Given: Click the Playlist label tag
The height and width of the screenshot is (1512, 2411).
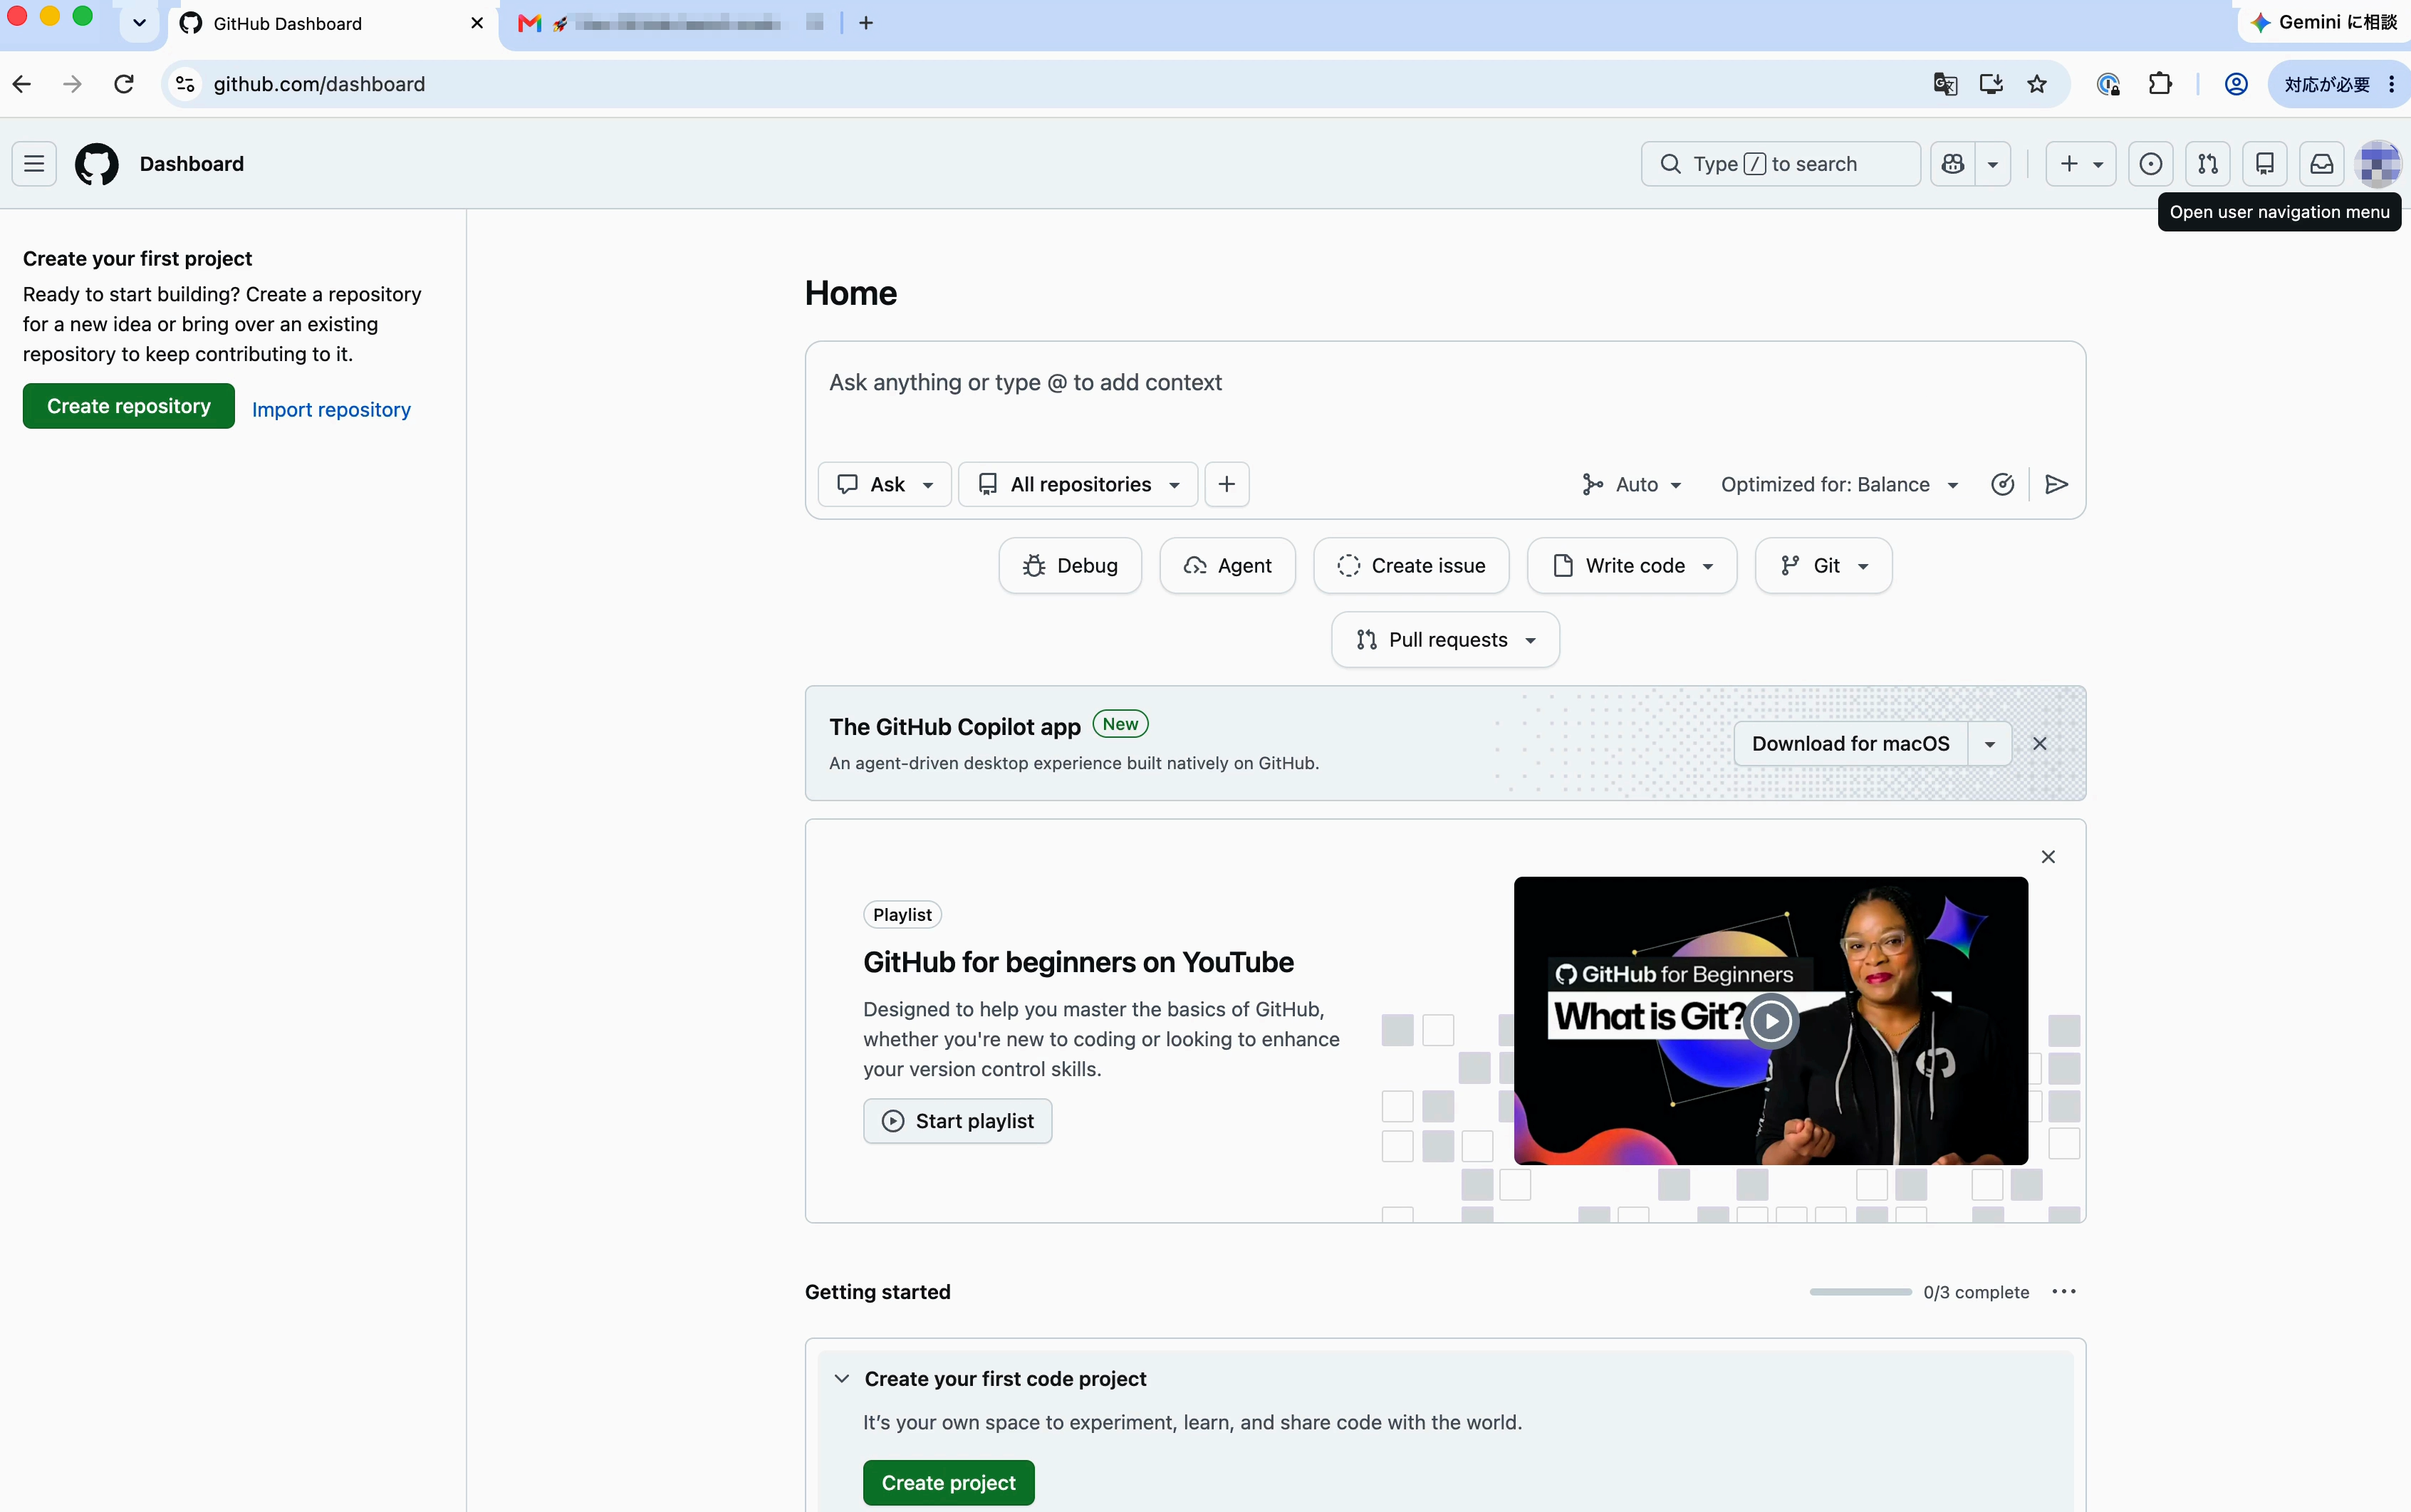Looking at the screenshot, I should point(902,915).
